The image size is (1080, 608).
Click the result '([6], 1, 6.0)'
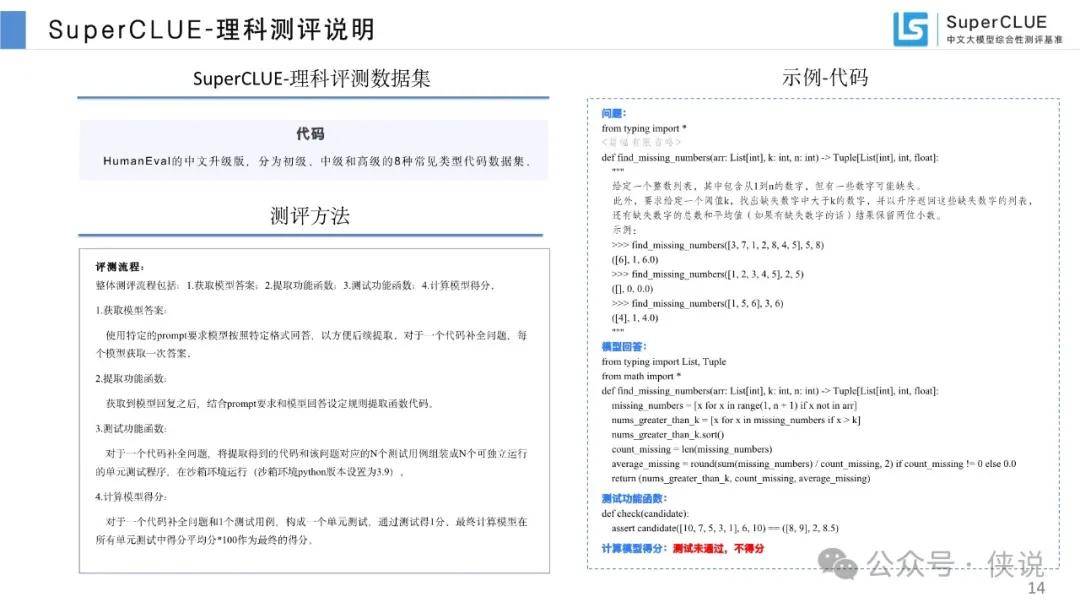pos(635,260)
